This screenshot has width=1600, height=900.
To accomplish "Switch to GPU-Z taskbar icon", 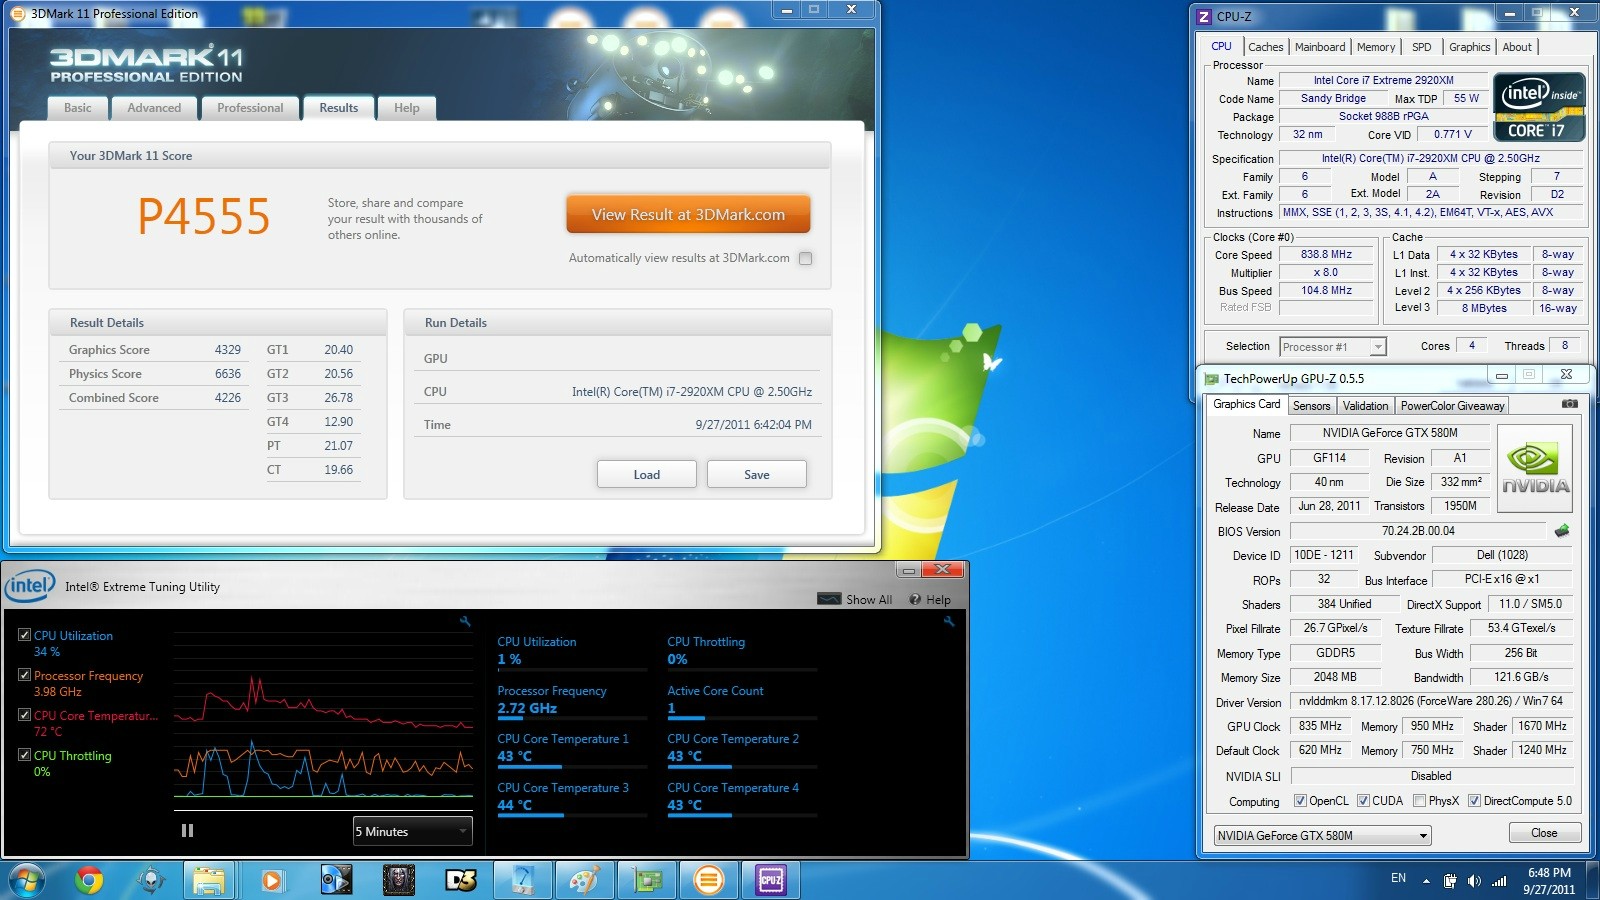I will tap(648, 880).
